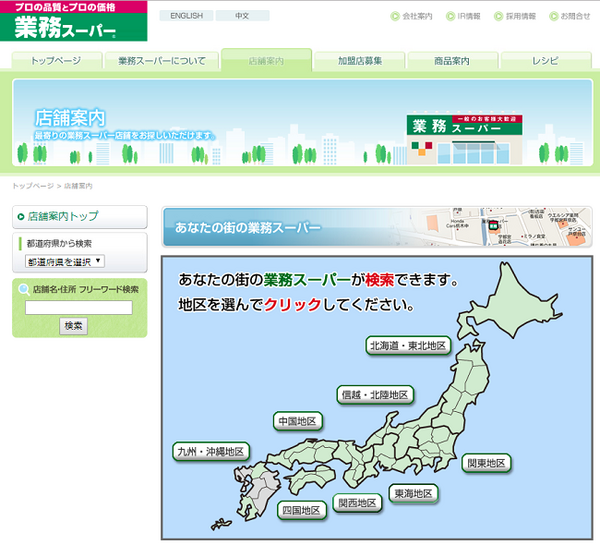Switch site language to 中文

click(x=242, y=16)
